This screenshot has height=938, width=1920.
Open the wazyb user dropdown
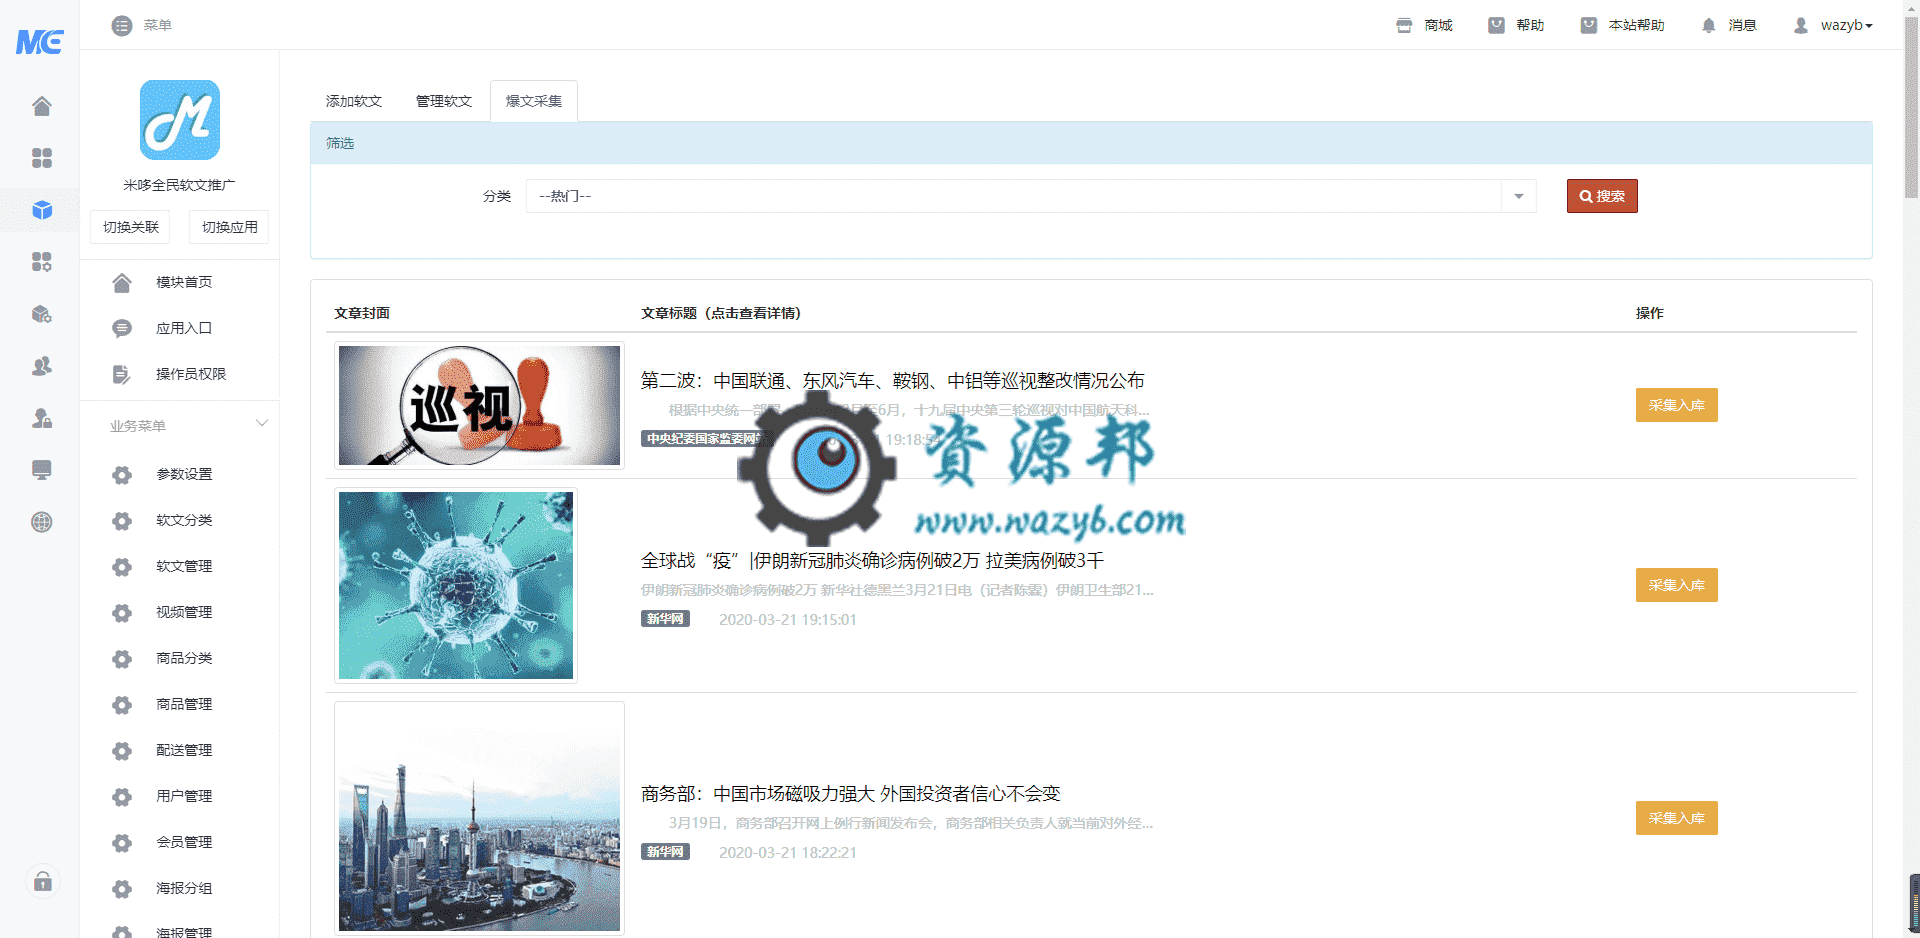(1846, 25)
